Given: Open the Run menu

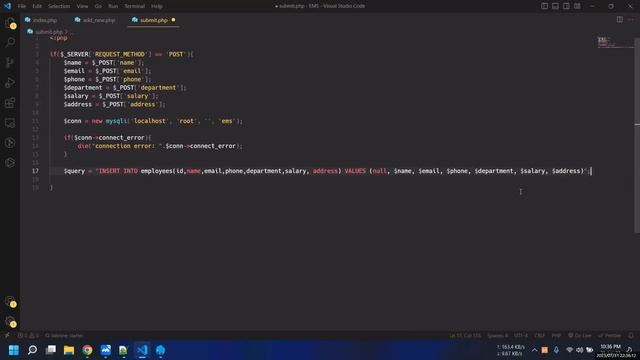Looking at the screenshot, I should tap(113, 6).
